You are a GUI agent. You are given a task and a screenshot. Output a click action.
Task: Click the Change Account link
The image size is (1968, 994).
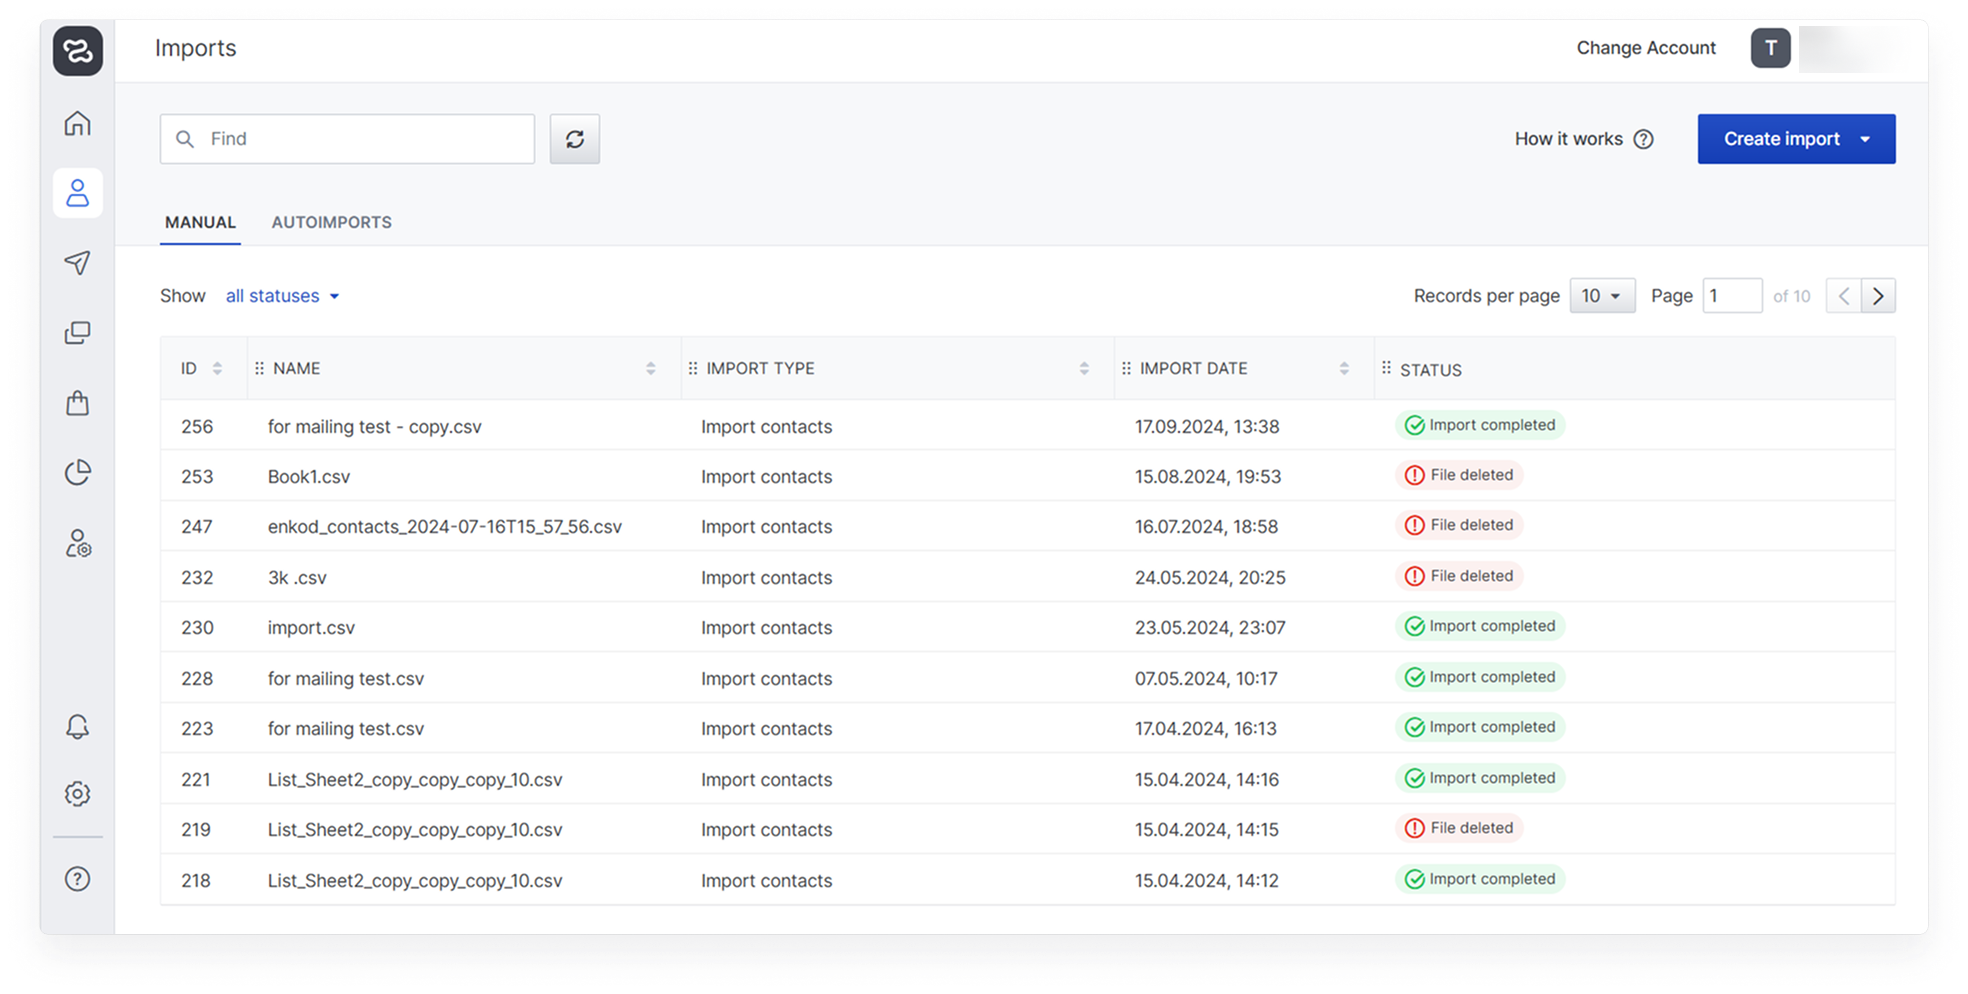click(1645, 48)
